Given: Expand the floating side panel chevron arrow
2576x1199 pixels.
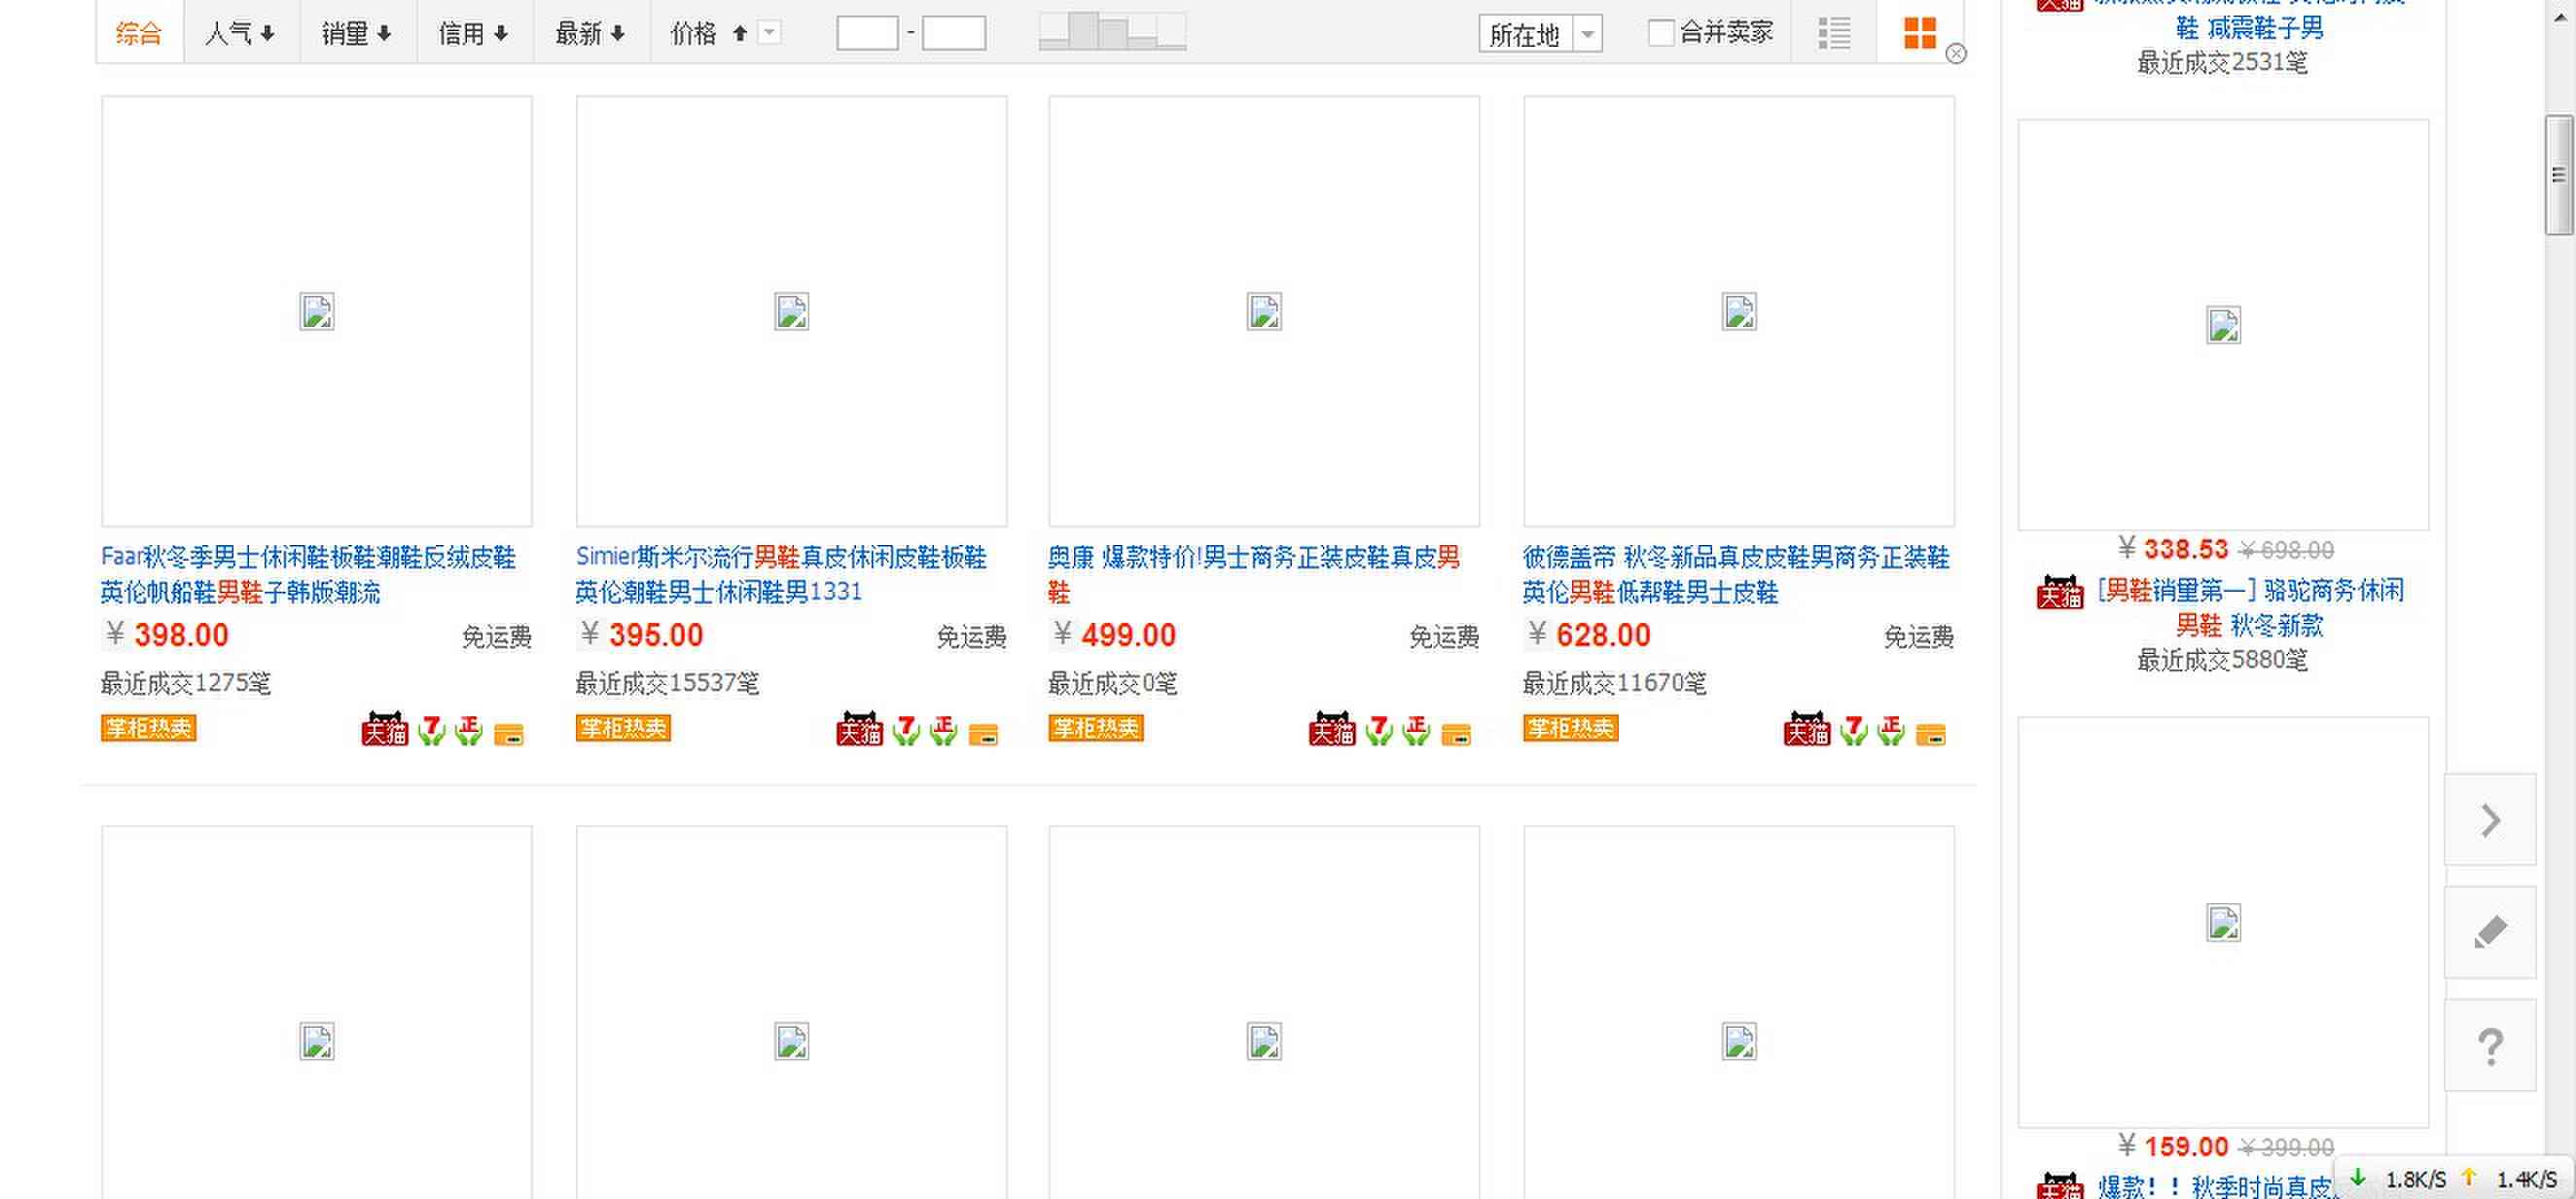Looking at the screenshot, I should tap(2490, 820).
